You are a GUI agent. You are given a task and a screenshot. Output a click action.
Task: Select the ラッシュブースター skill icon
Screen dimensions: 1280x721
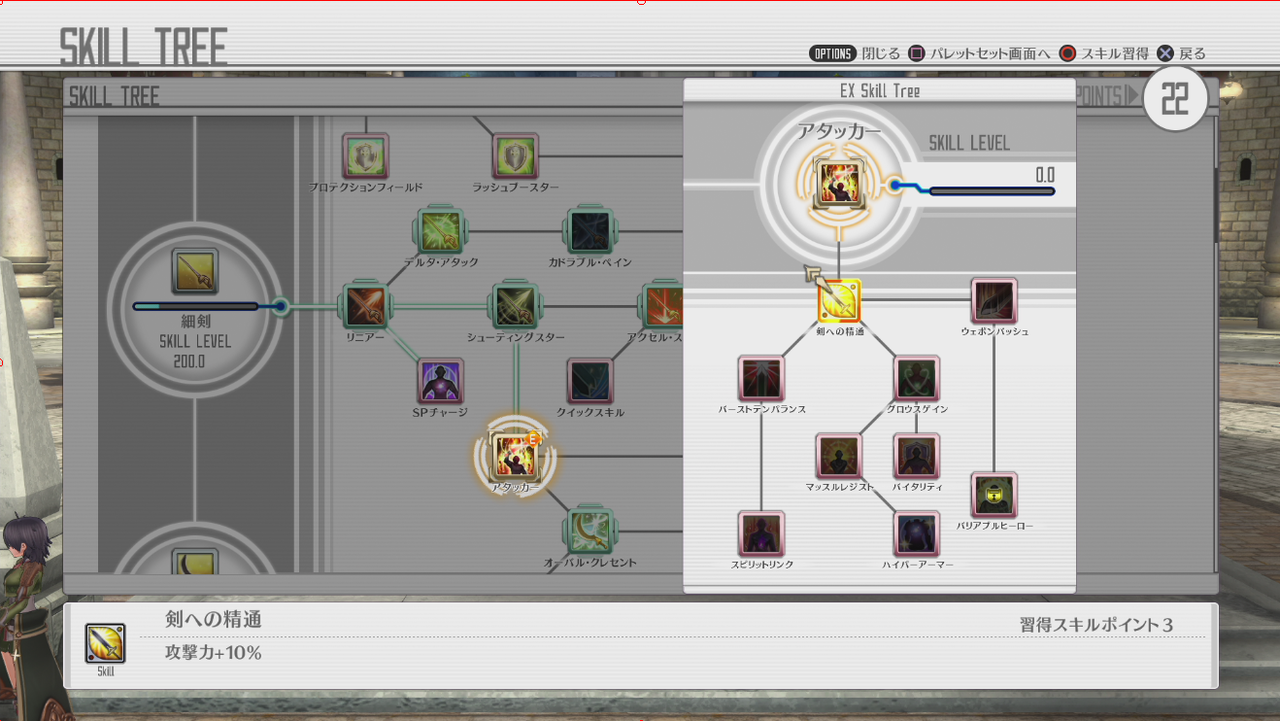pyautogui.click(x=515, y=157)
